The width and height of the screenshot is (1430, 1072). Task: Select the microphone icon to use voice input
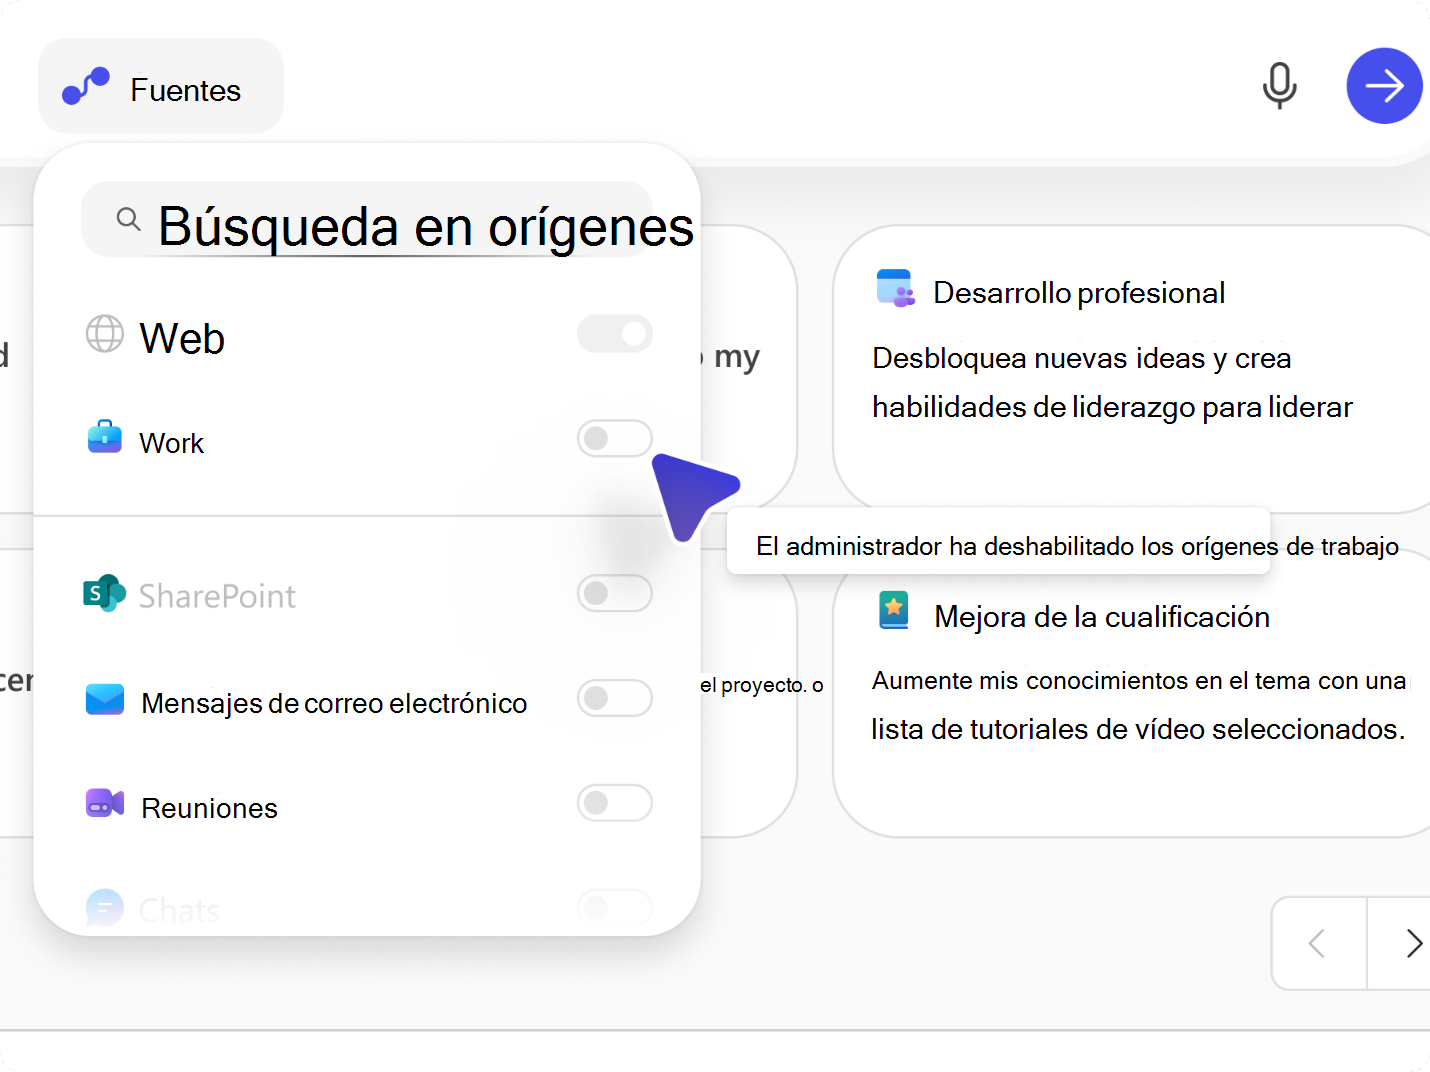pyautogui.click(x=1280, y=86)
